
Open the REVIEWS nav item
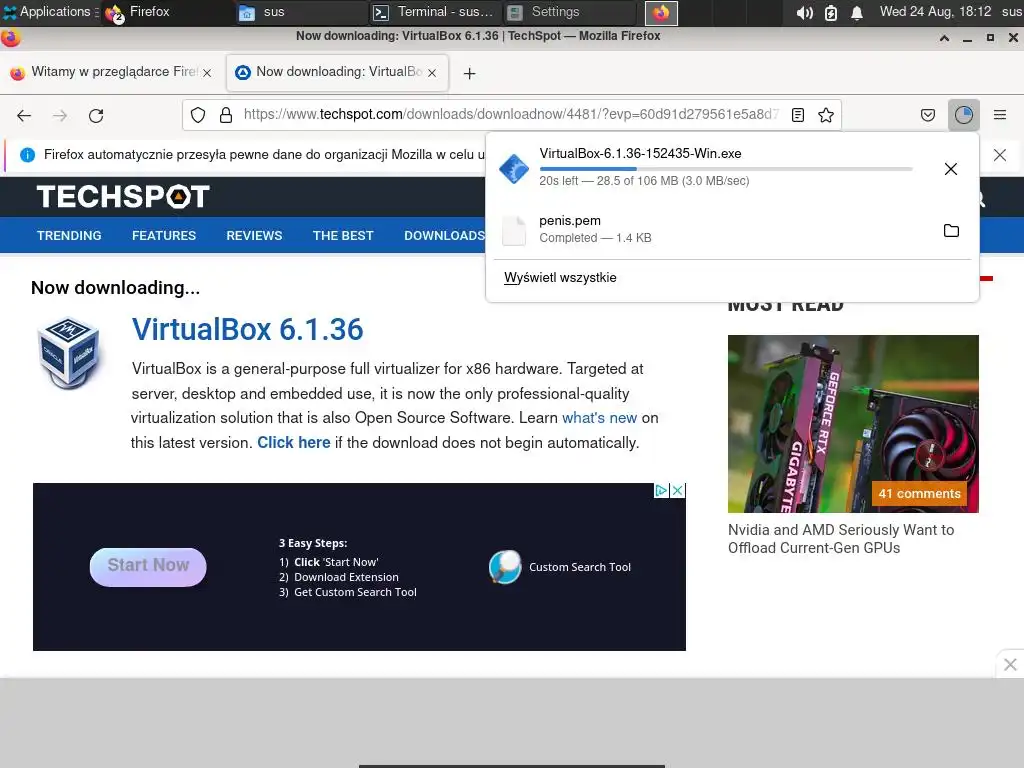pyautogui.click(x=254, y=236)
